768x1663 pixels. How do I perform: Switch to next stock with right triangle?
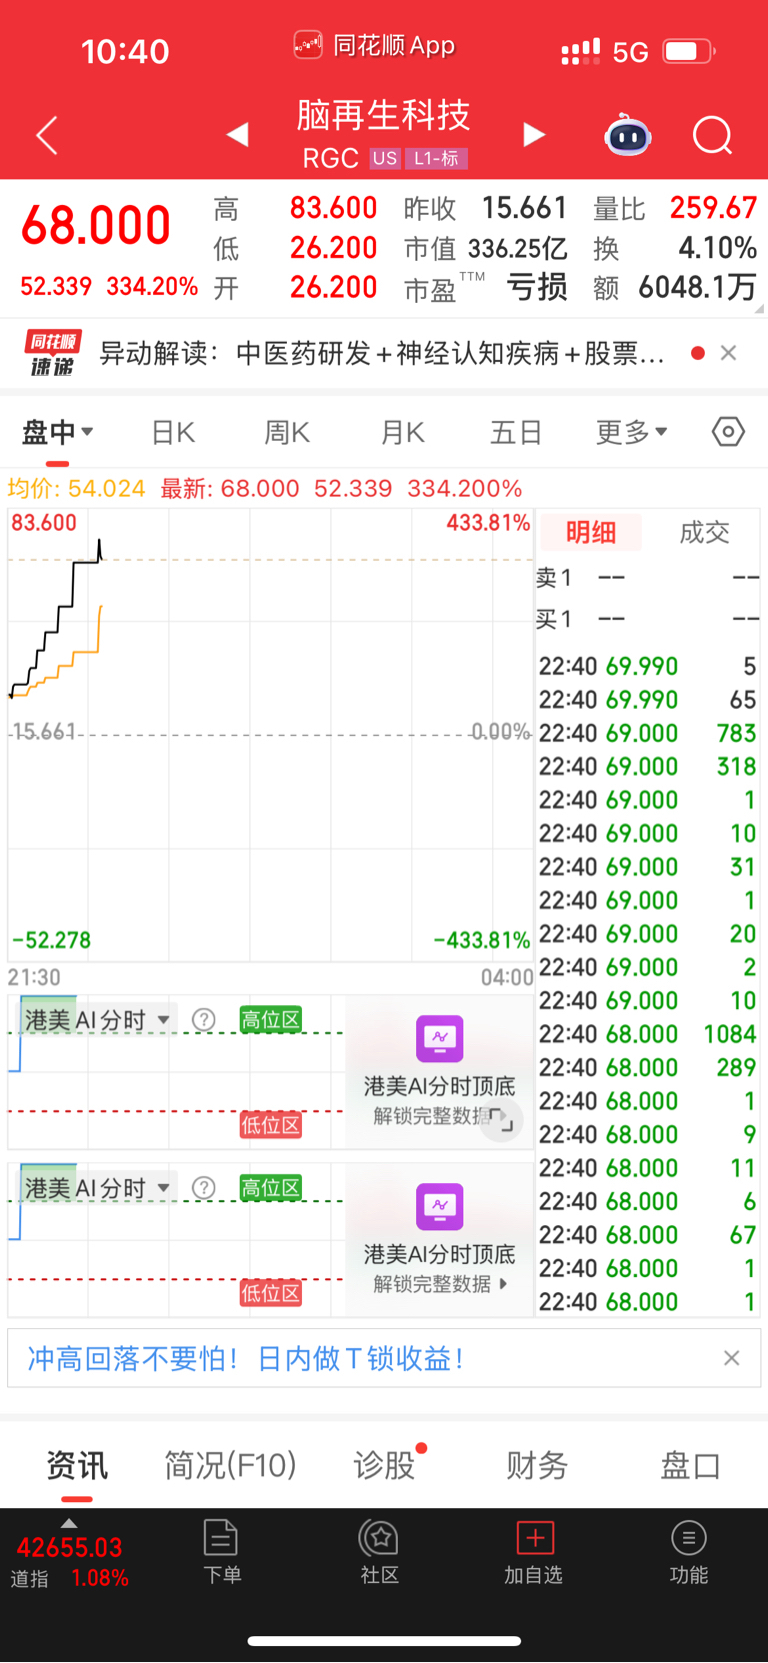click(x=534, y=134)
